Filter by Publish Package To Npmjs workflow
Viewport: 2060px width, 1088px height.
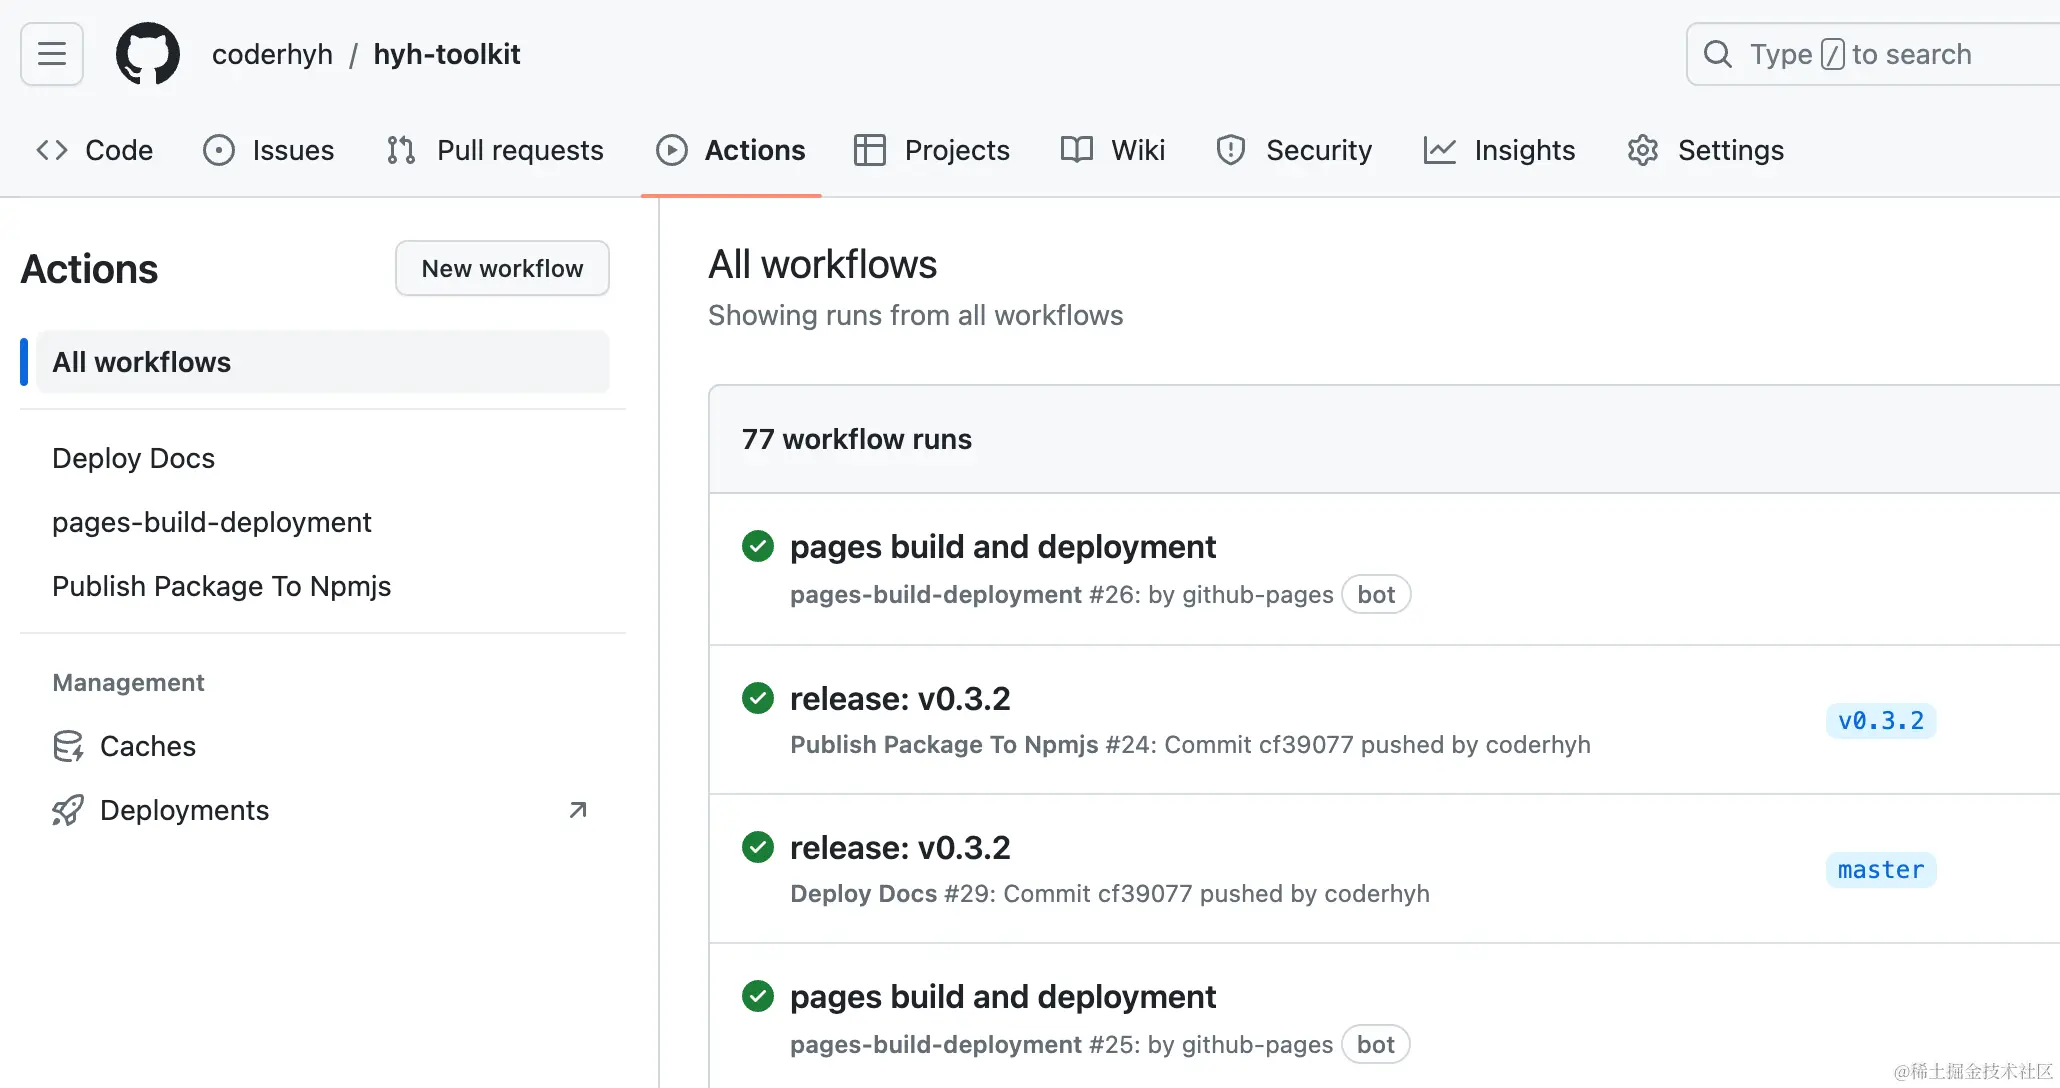coord(222,586)
